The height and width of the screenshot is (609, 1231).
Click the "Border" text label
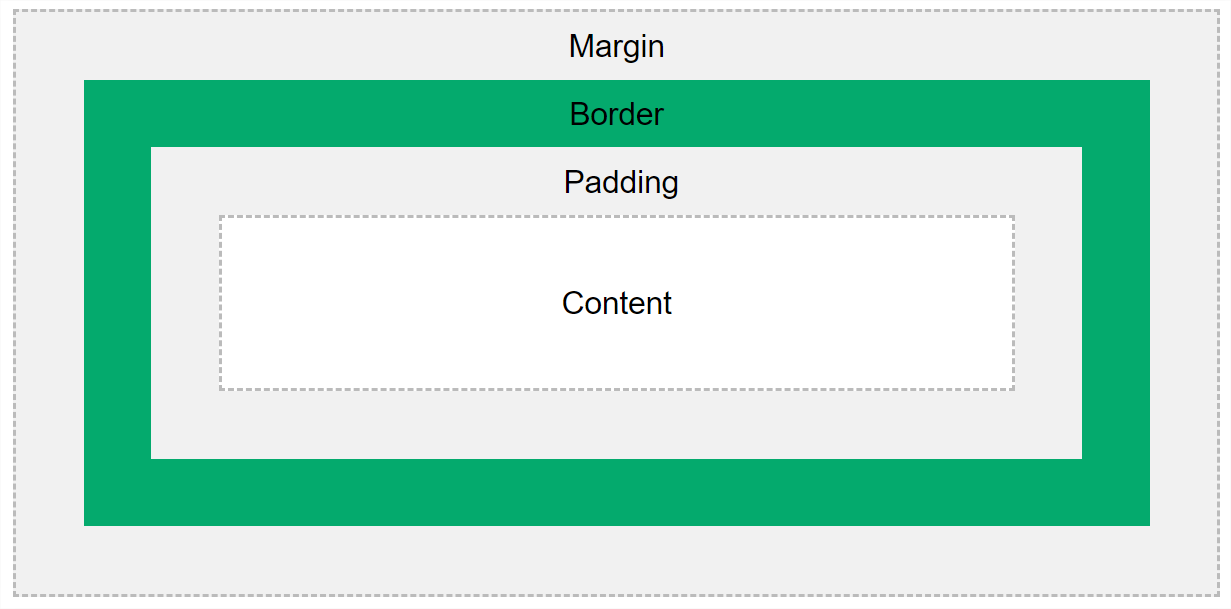pos(616,114)
